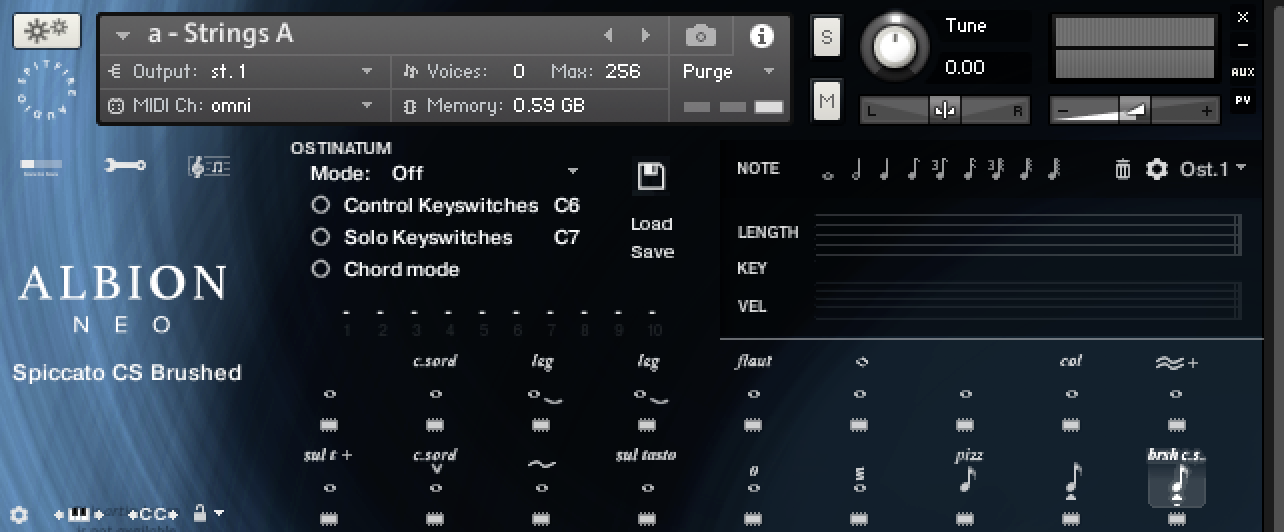Image resolution: width=1284 pixels, height=532 pixels.
Task: Open the Ostinatum Mode Off dropdown
Action: pos(572,172)
